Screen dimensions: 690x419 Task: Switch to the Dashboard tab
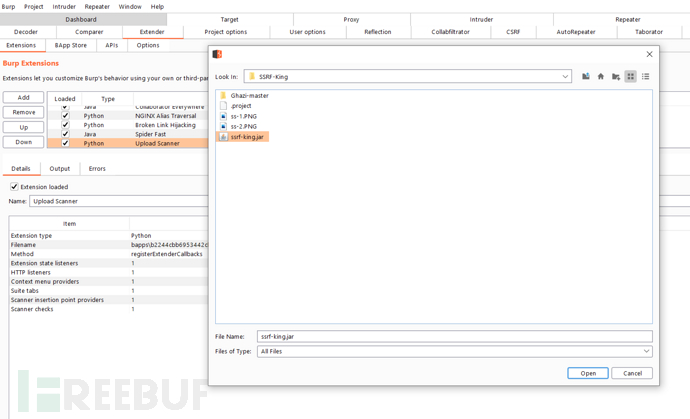81,19
